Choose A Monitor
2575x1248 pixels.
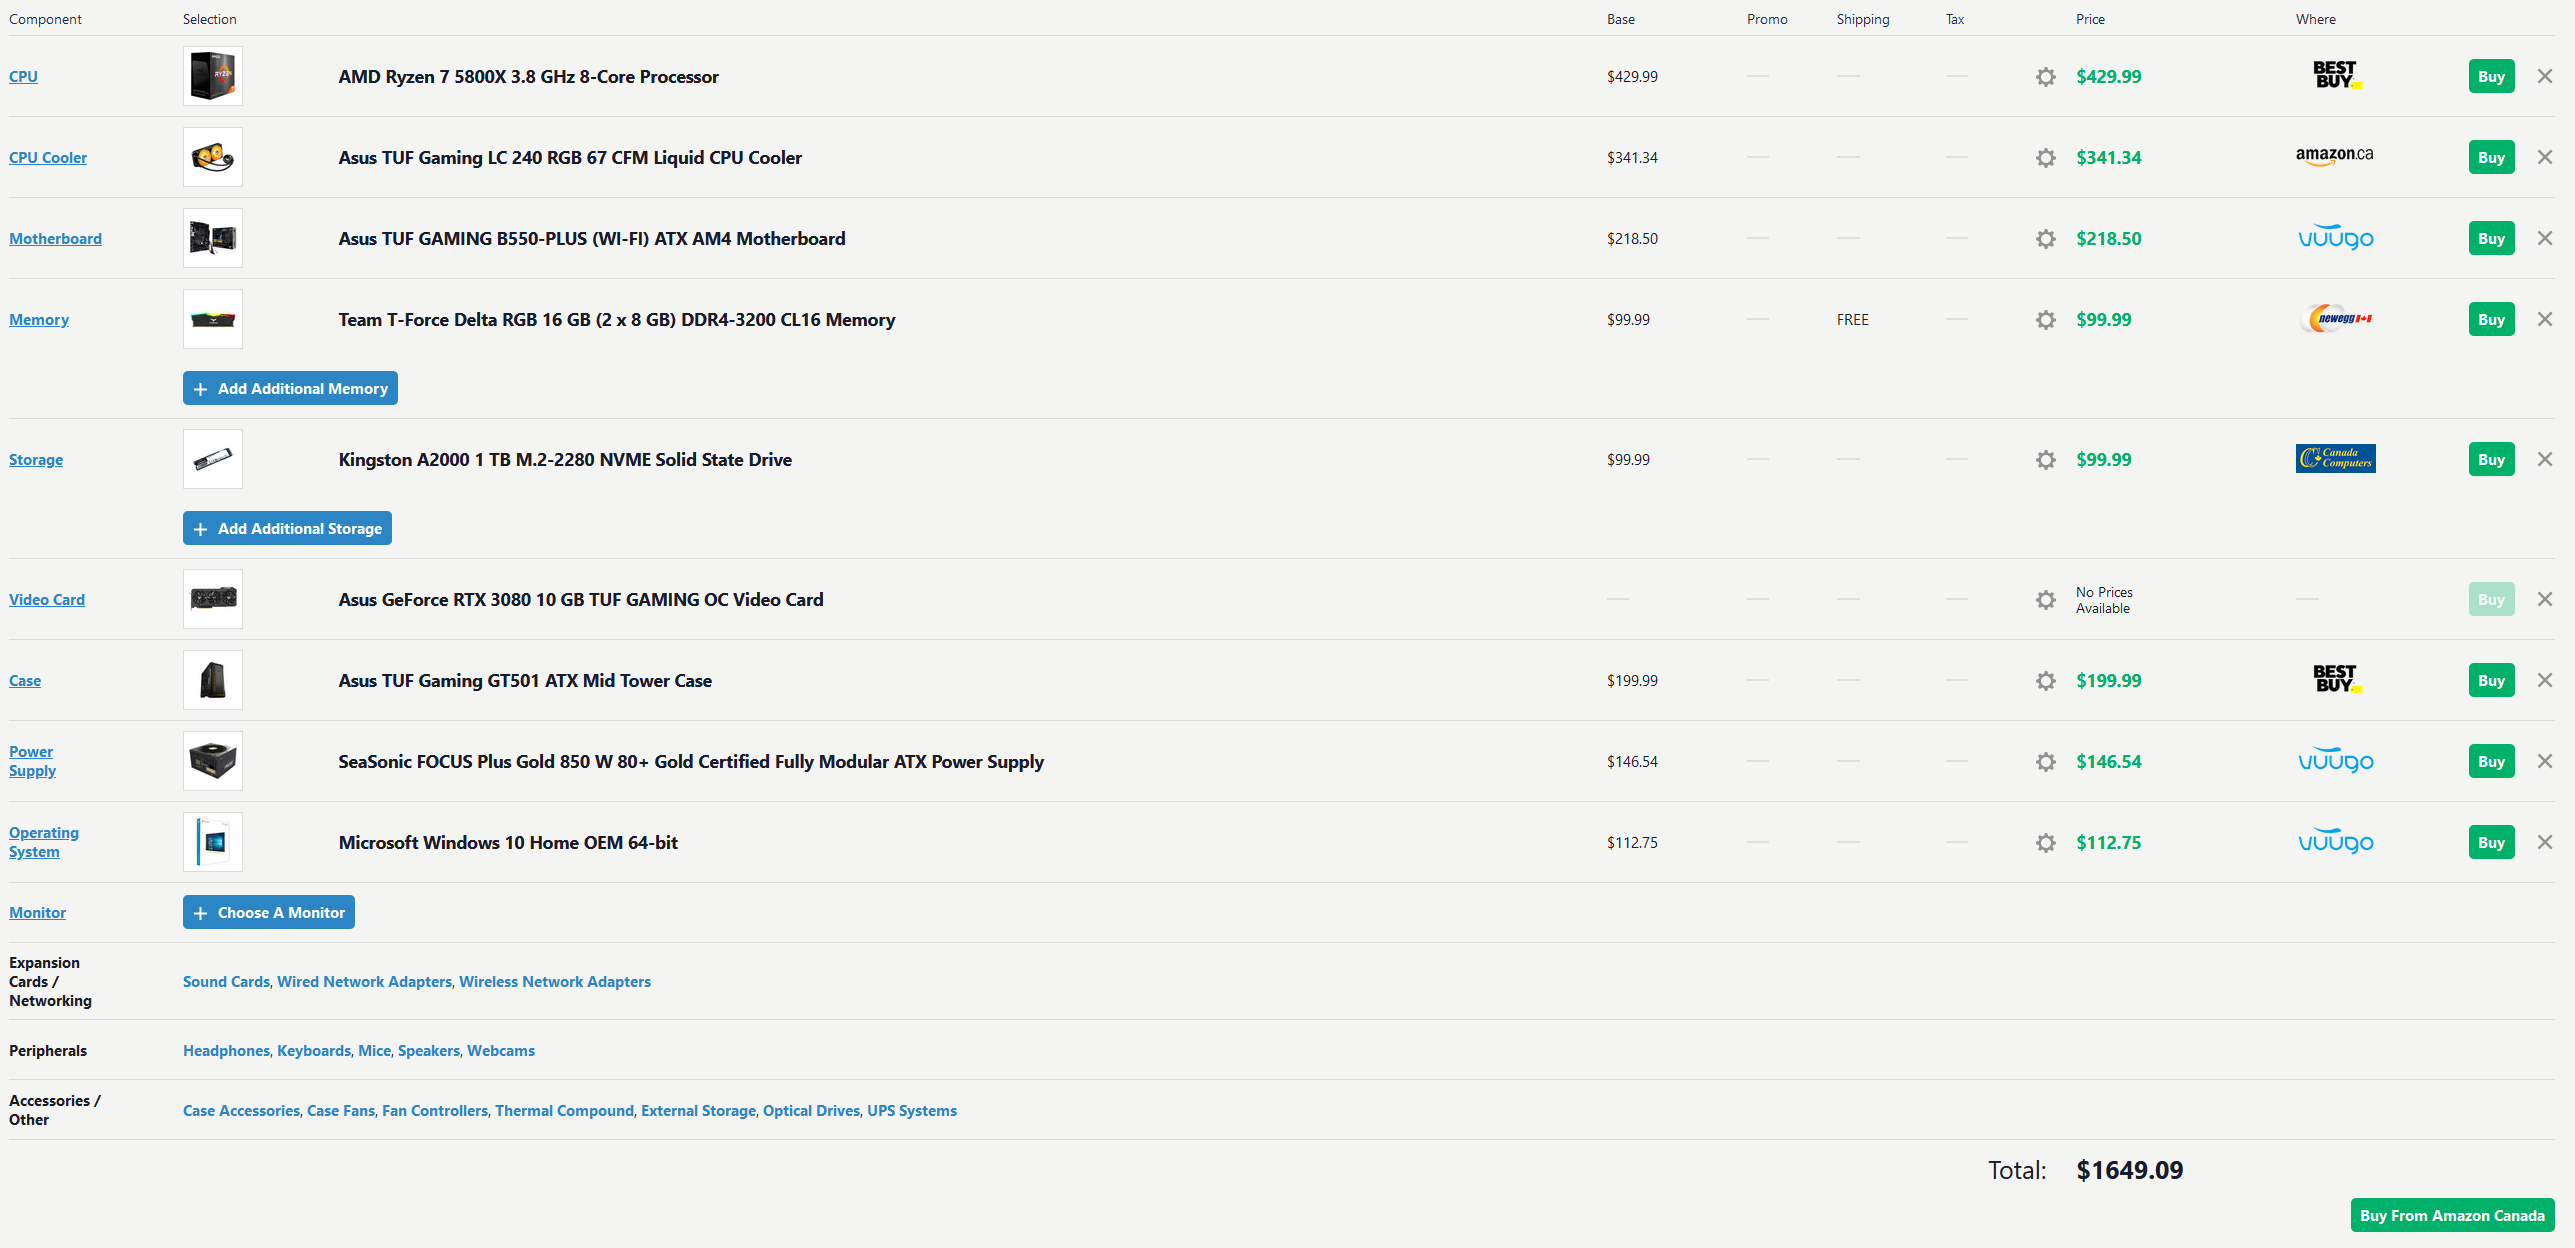[269, 913]
